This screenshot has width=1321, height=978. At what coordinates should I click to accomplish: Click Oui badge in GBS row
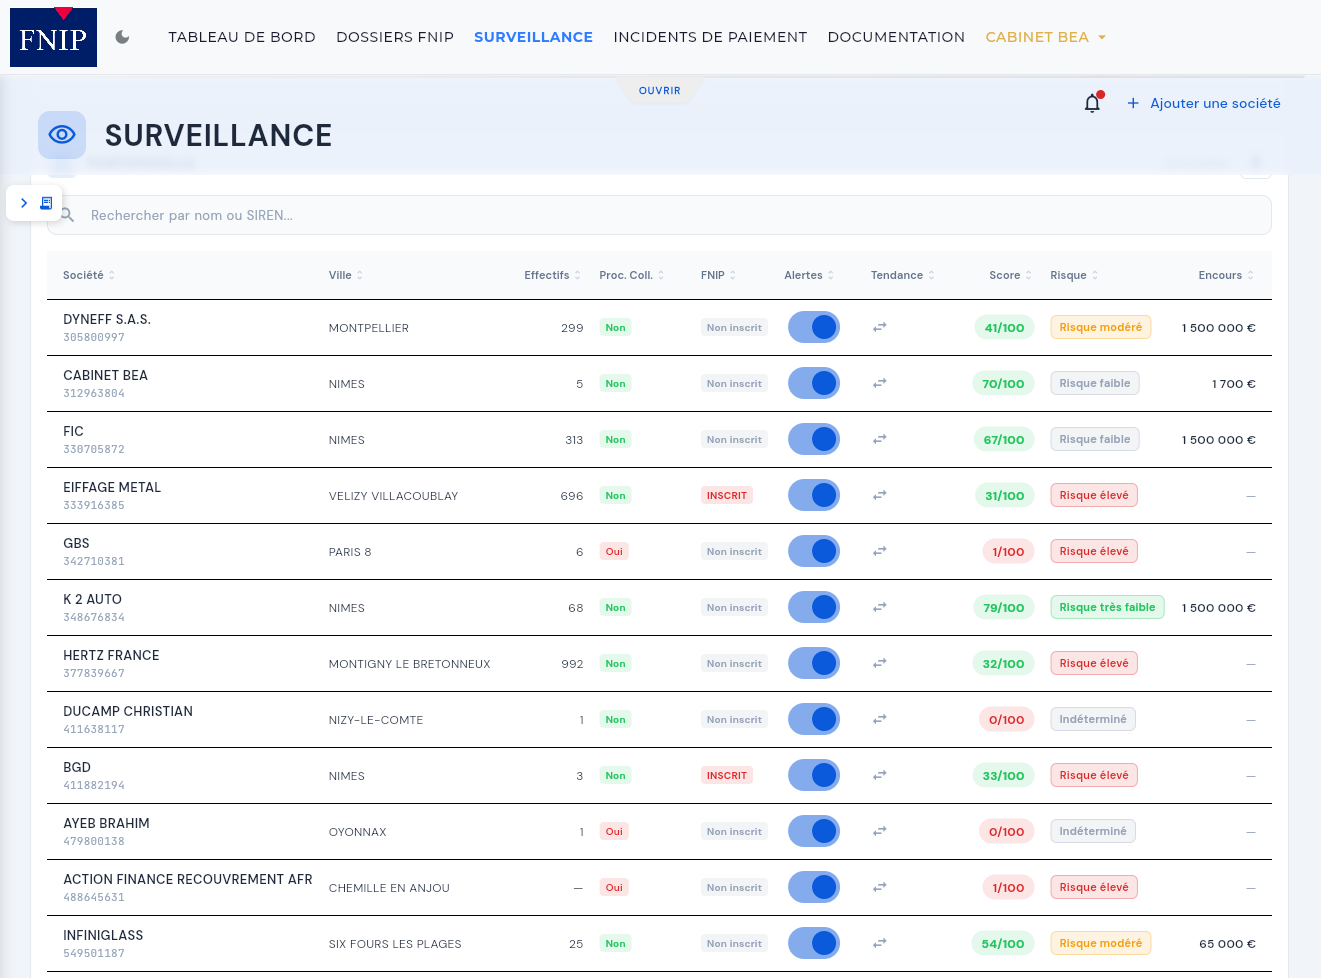pyautogui.click(x=614, y=551)
